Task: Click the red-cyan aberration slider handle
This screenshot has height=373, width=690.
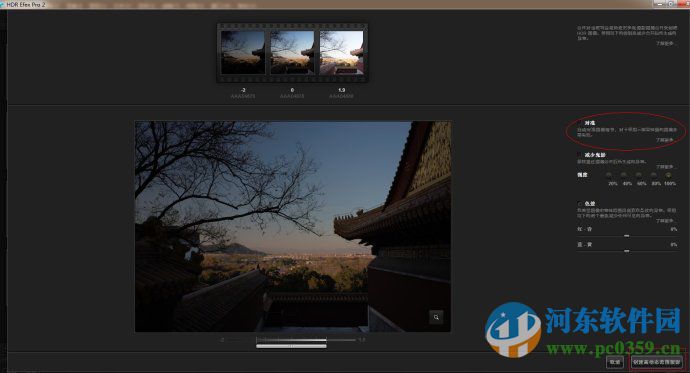Action: pyautogui.click(x=627, y=236)
